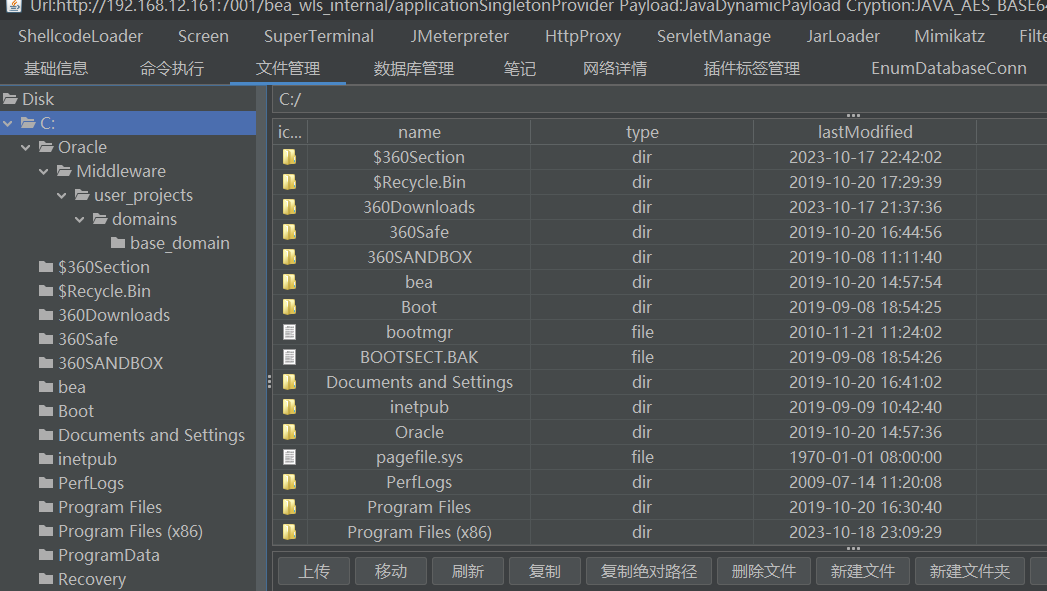Sort by the lastModified column header
This screenshot has height=591, width=1047.
pos(864,132)
